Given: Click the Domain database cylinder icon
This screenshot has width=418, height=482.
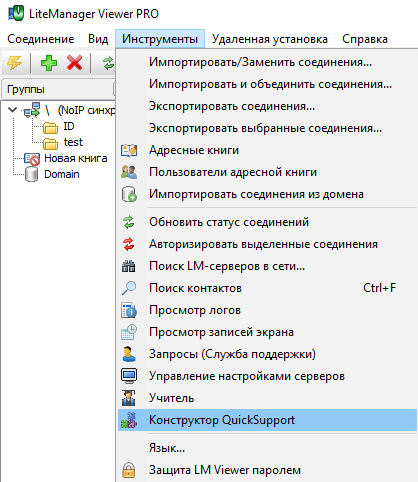Looking at the screenshot, I should pyautogui.click(x=32, y=174).
